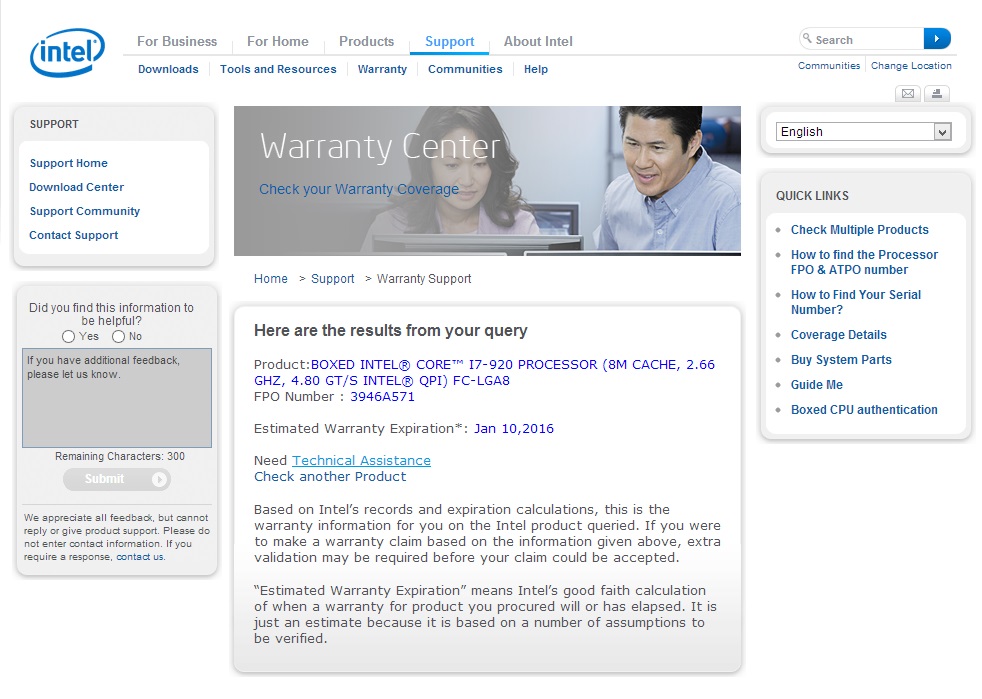Click the expiration date Jan 10,2016
This screenshot has height=699, width=982.
tap(514, 428)
